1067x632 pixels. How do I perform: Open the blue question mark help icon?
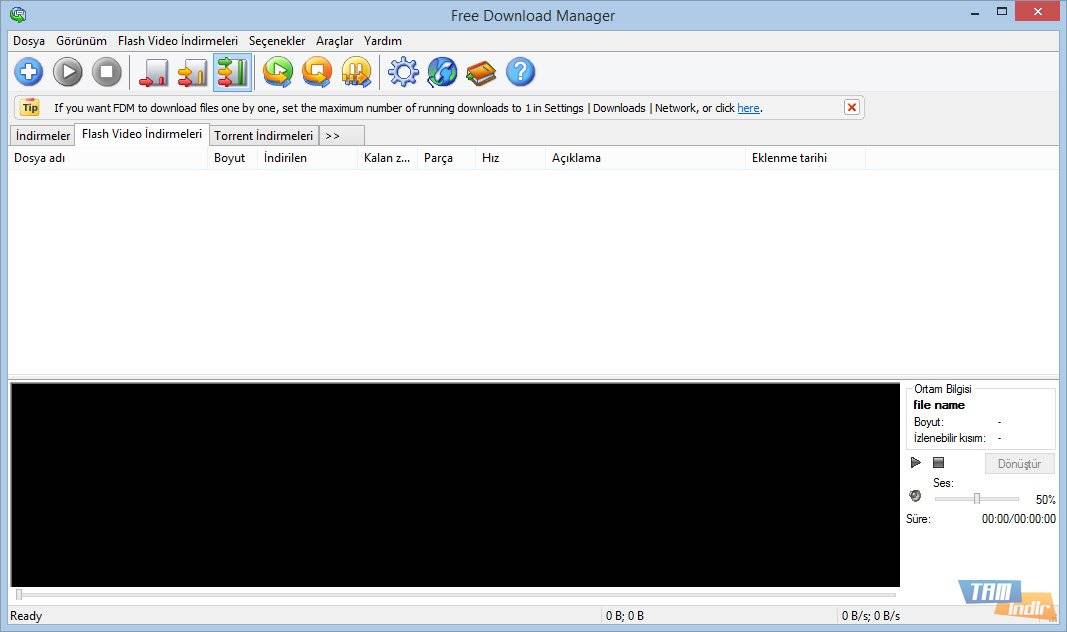pos(520,72)
